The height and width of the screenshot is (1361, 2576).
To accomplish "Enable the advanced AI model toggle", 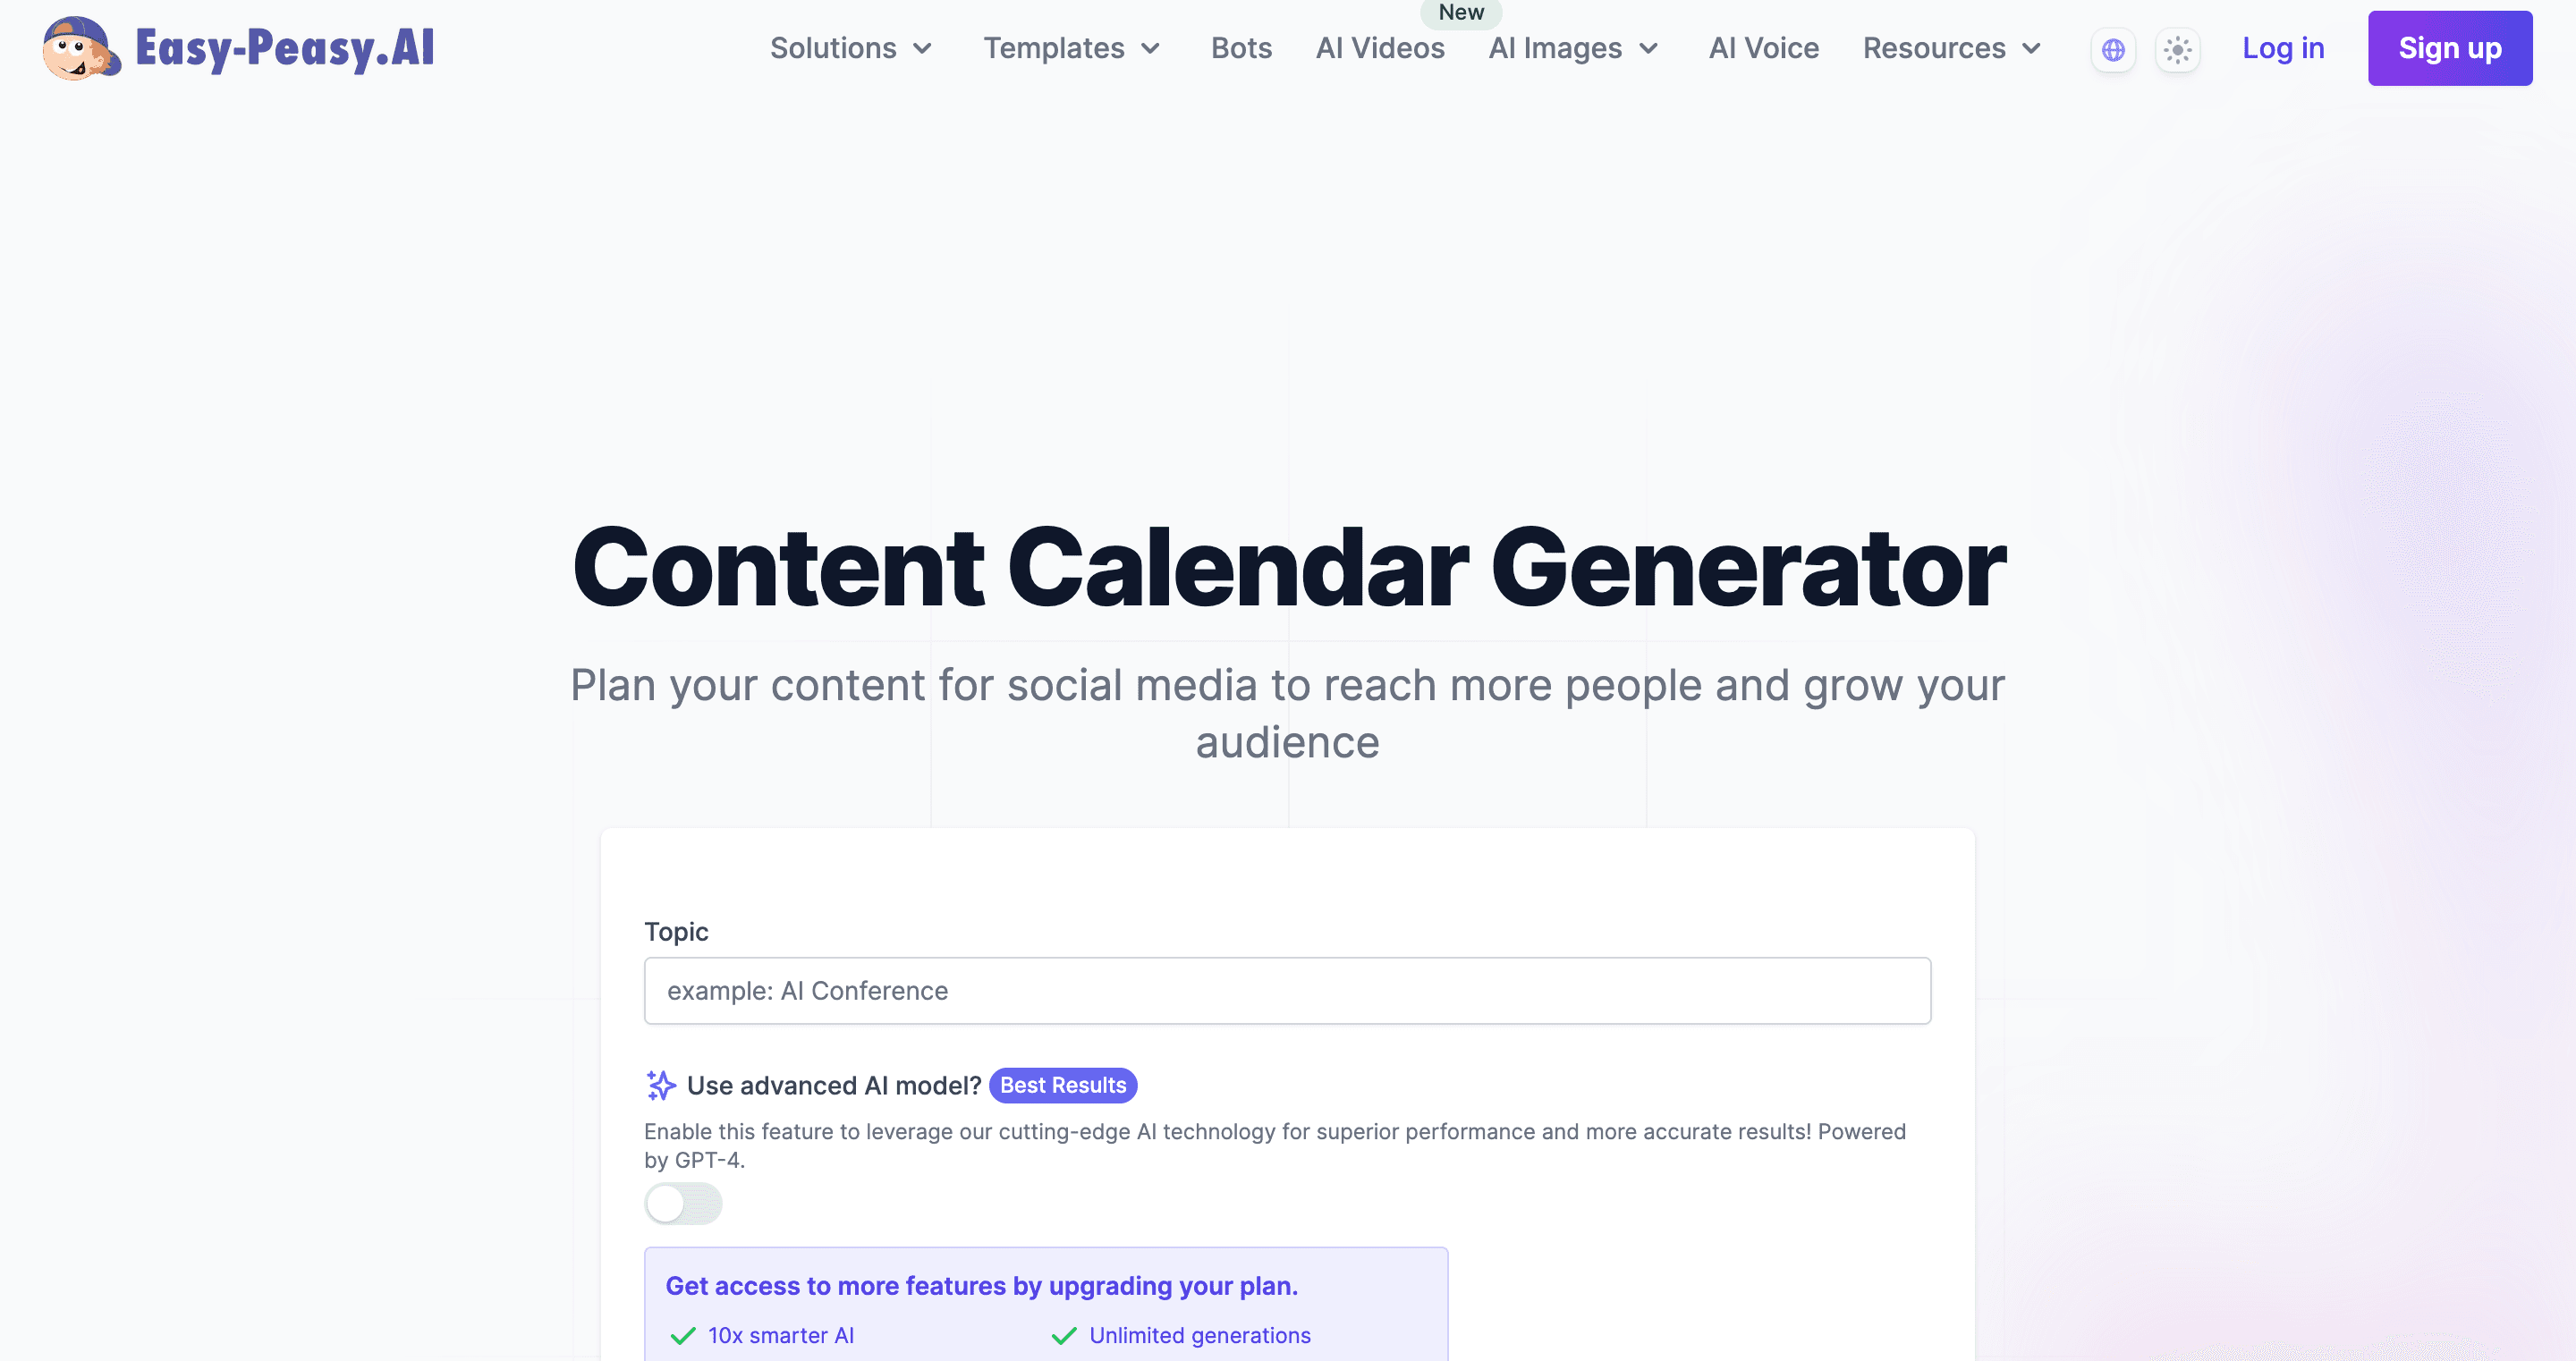I will point(683,1204).
